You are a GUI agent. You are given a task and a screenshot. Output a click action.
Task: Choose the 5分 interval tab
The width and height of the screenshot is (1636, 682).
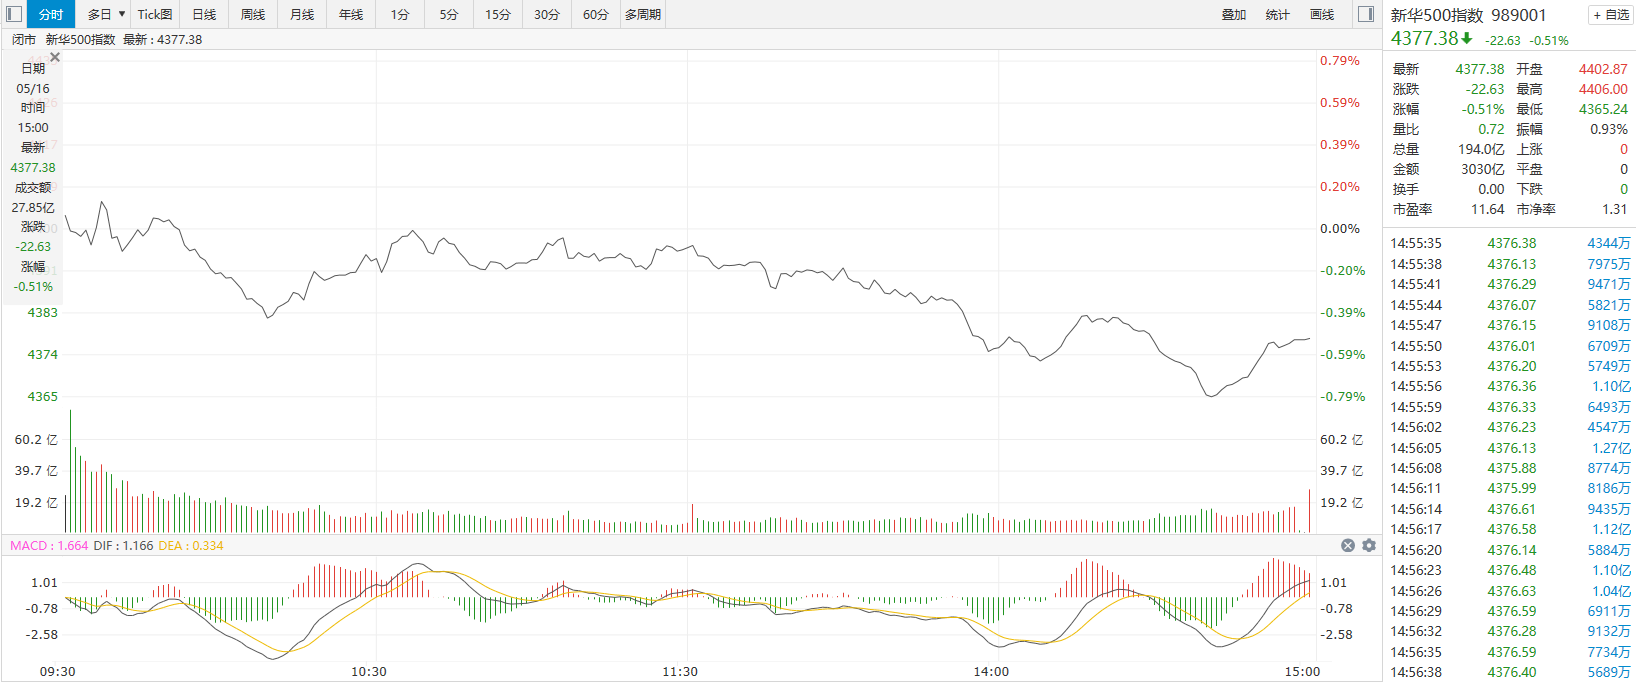point(449,14)
